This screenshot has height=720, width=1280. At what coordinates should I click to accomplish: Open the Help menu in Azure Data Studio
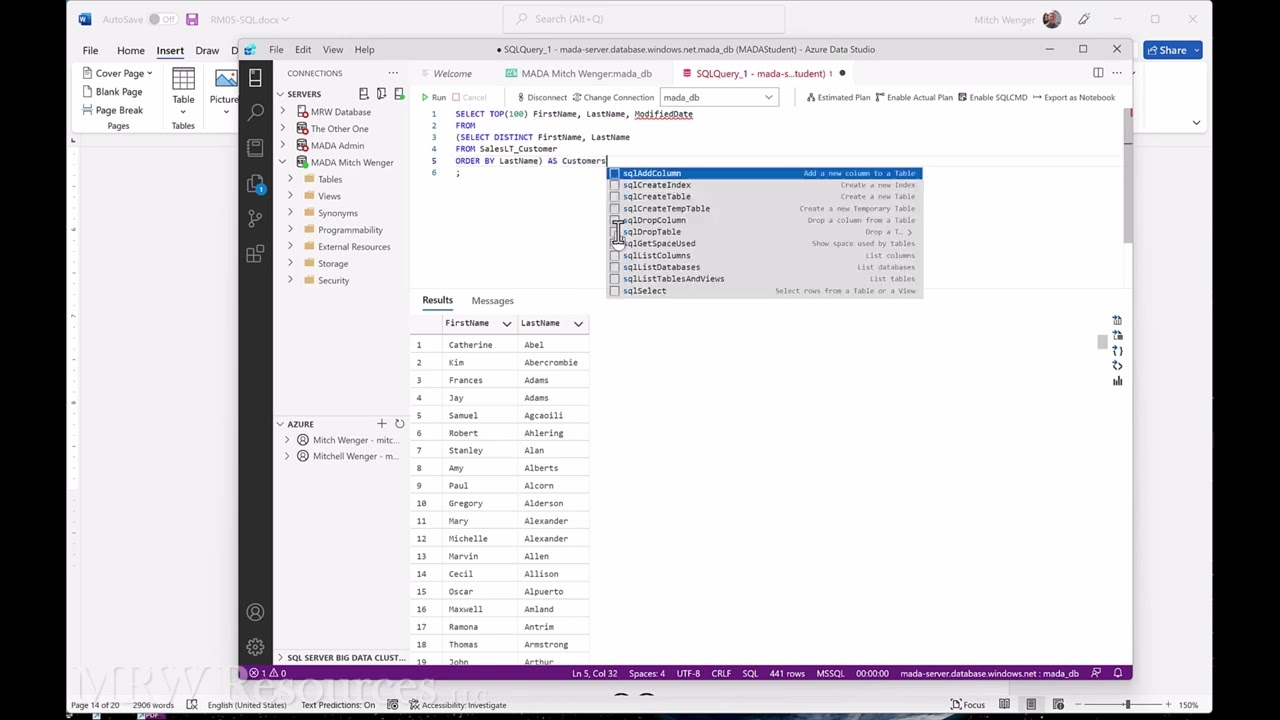tap(364, 49)
